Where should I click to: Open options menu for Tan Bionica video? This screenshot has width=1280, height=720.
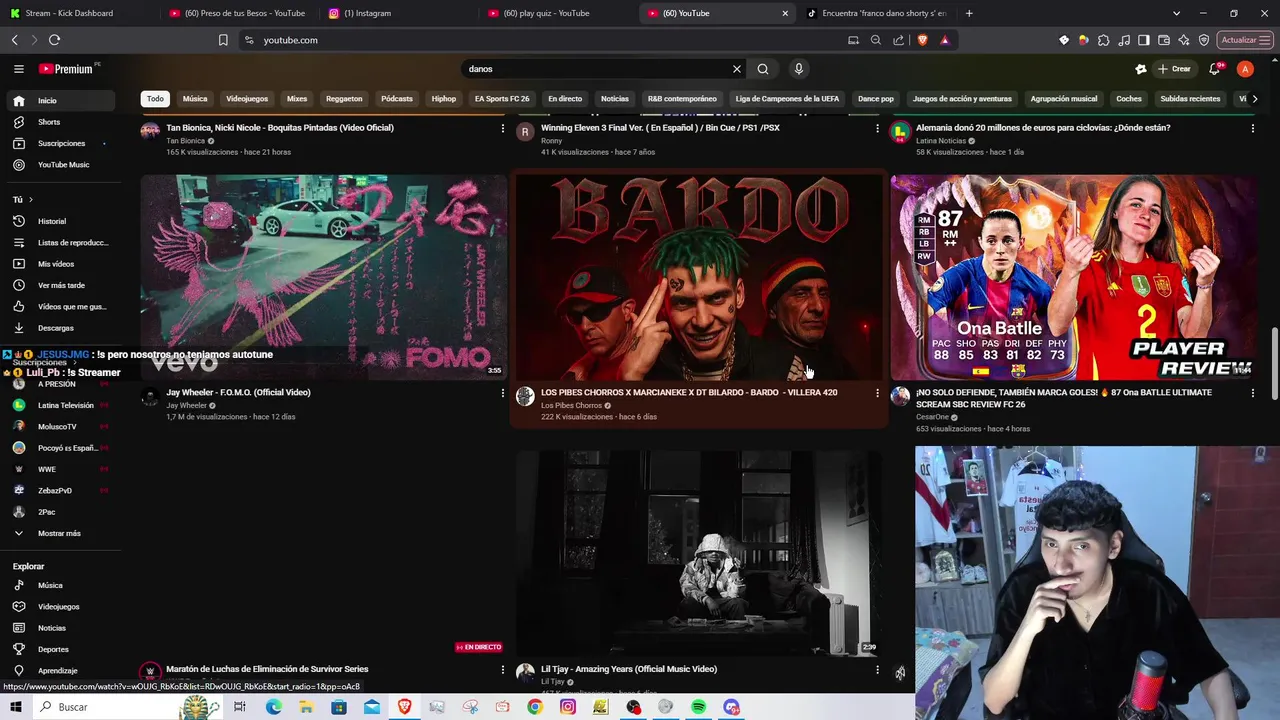click(x=503, y=128)
